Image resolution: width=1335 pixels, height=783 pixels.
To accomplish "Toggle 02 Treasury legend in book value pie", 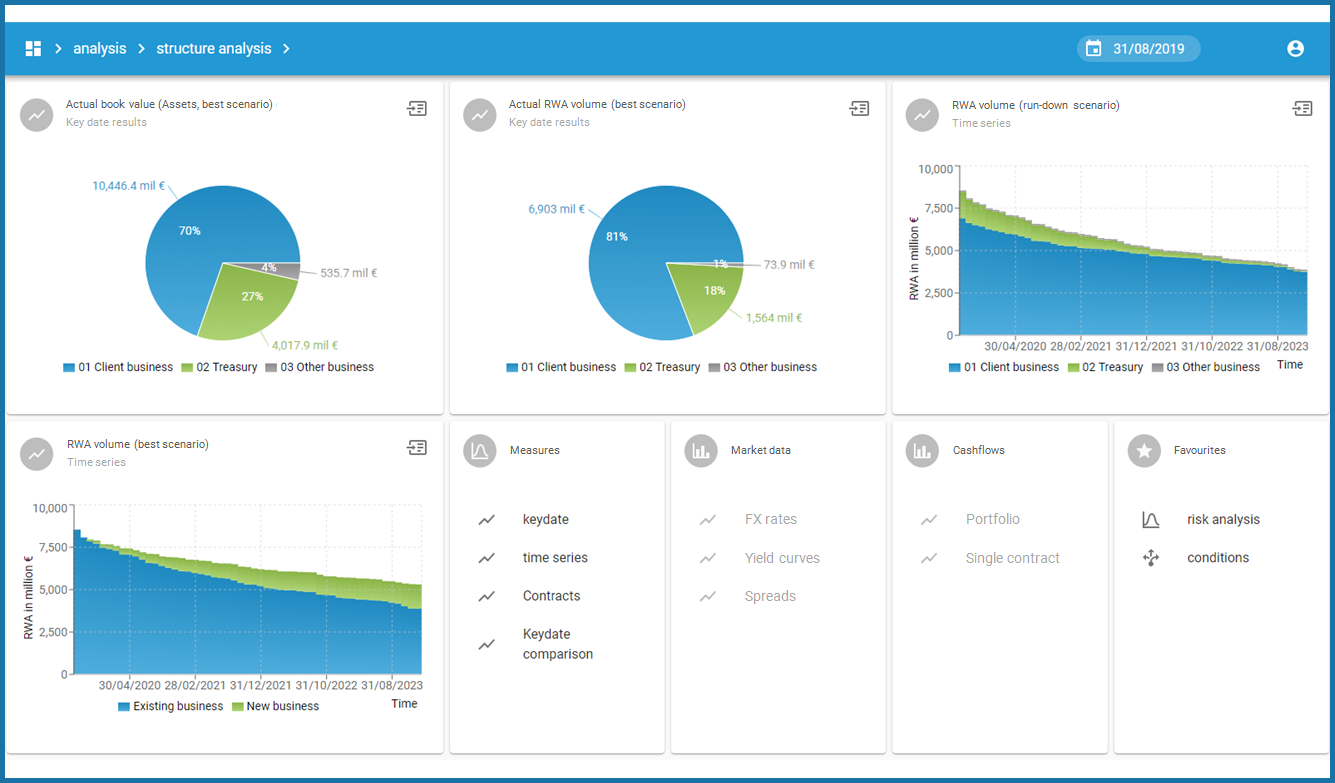I will coord(219,367).
